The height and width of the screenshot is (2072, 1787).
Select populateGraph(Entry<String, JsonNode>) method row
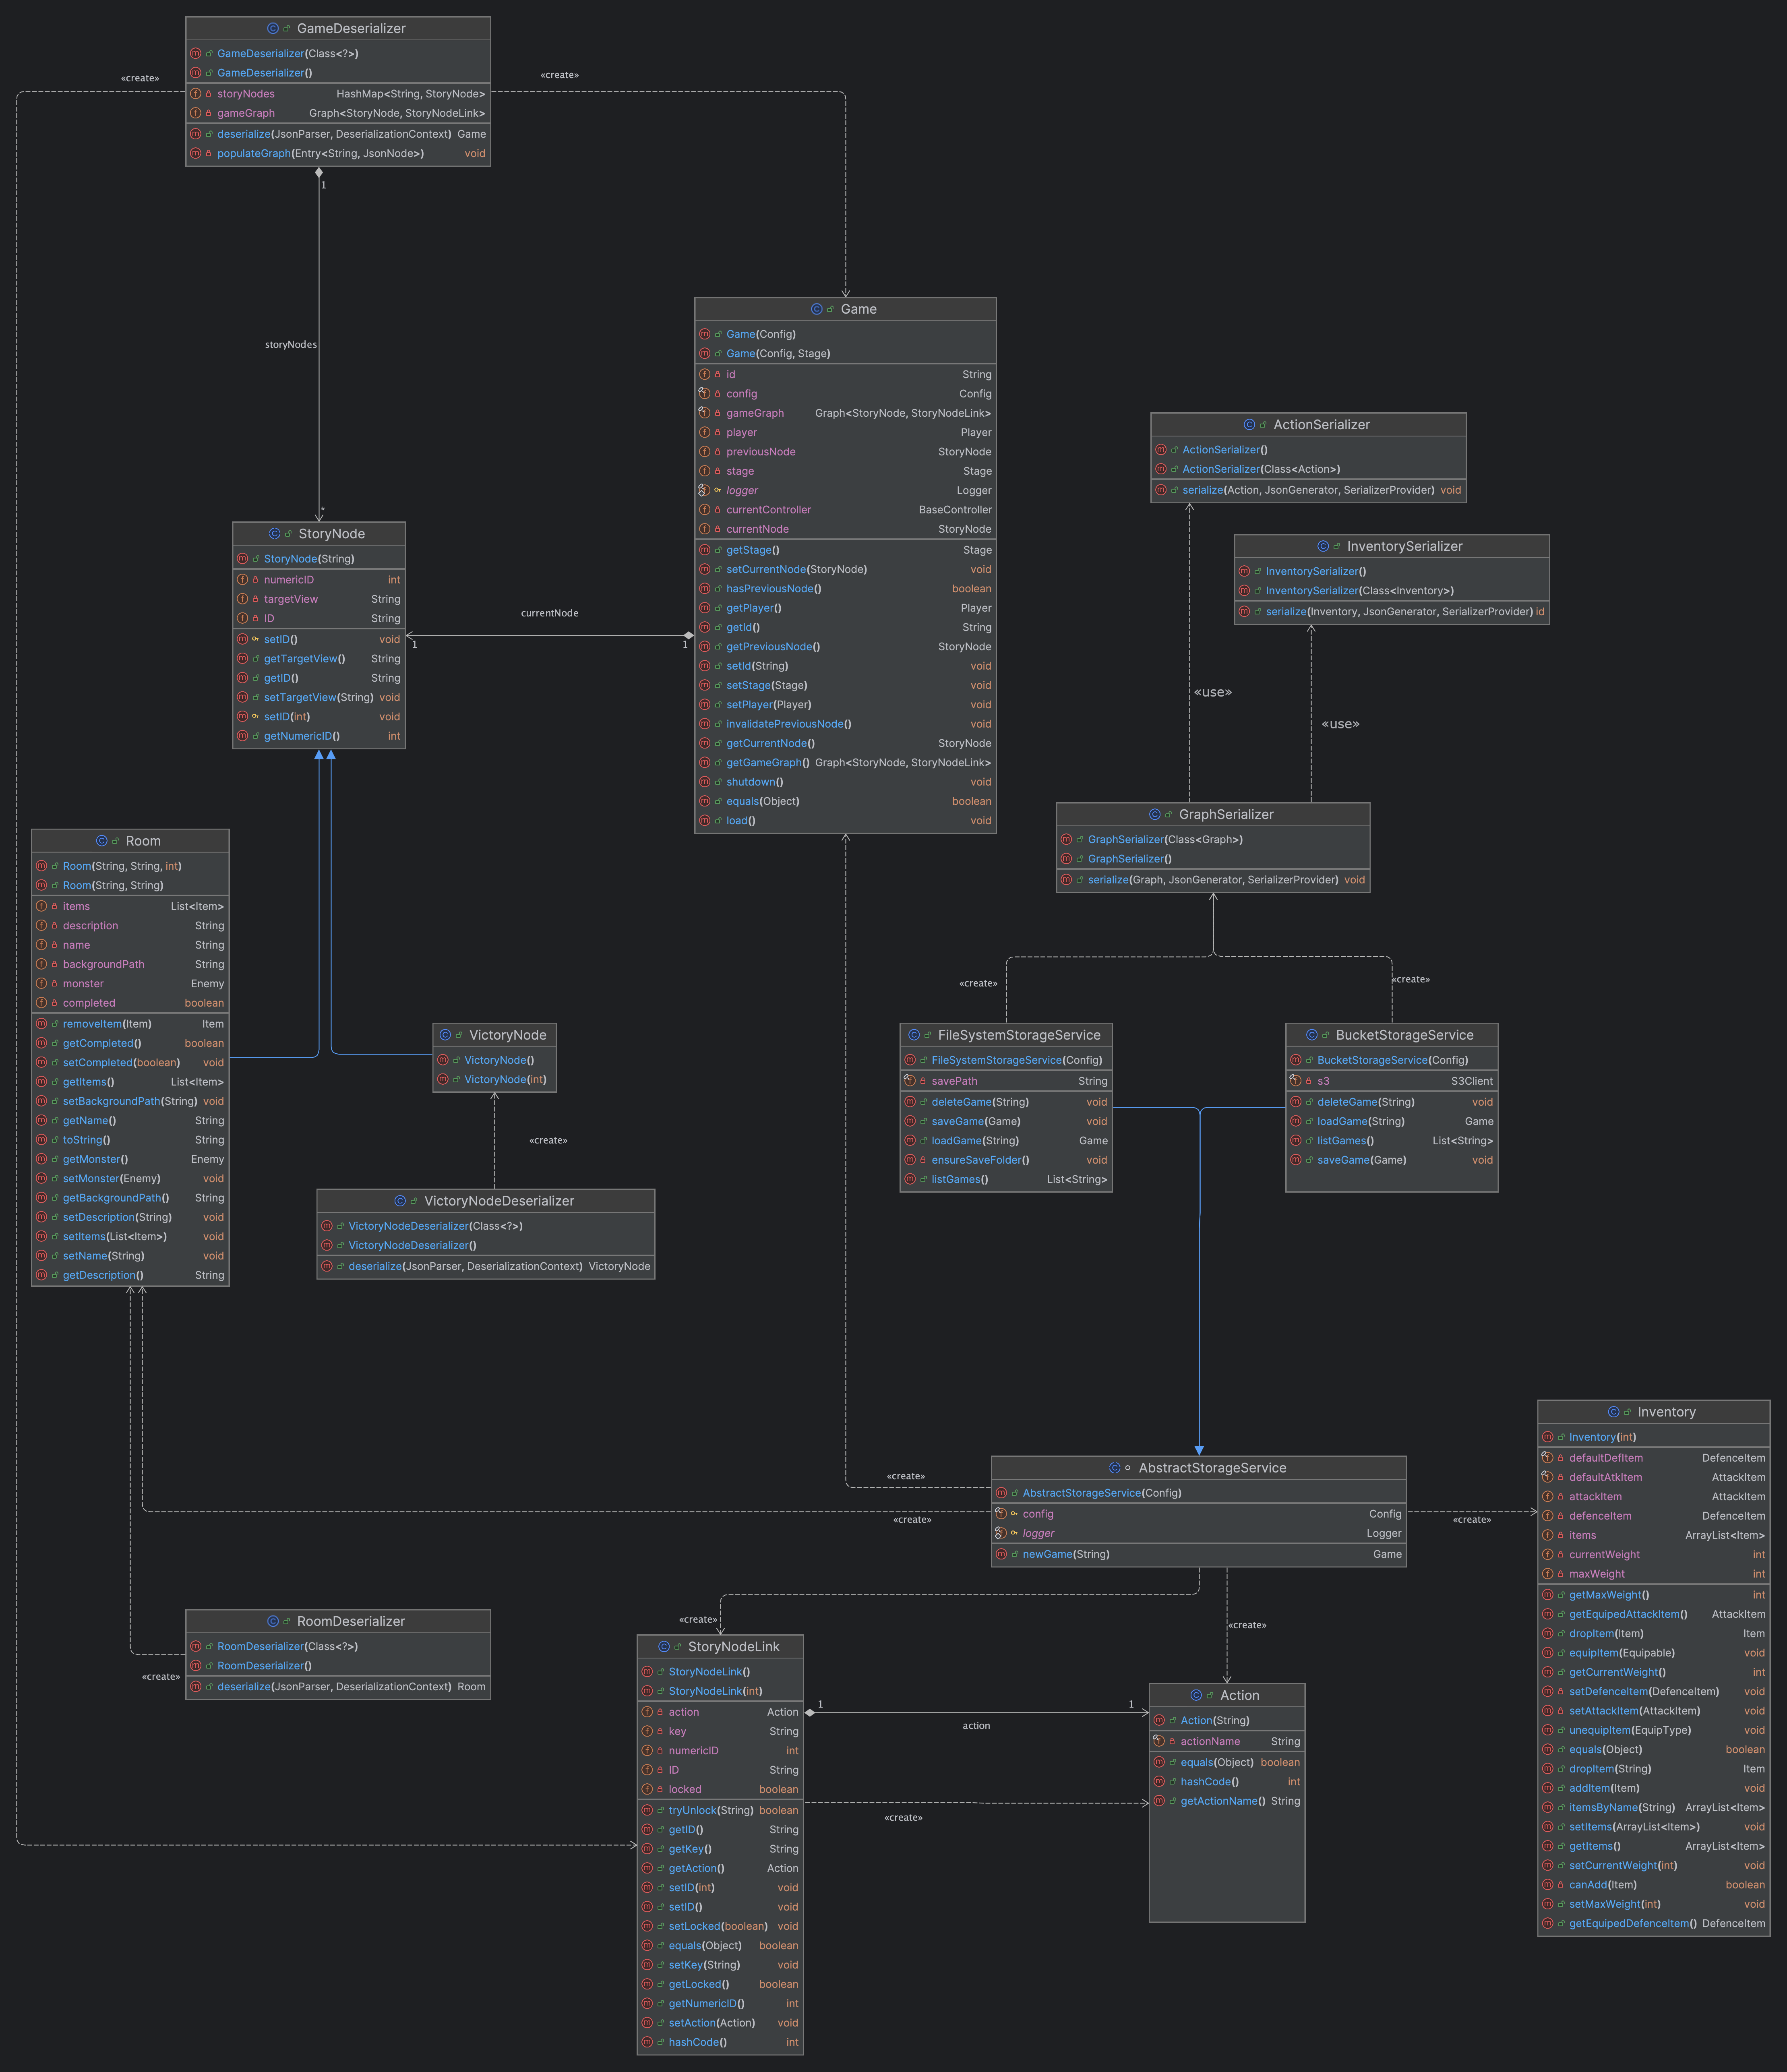[338, 154]
